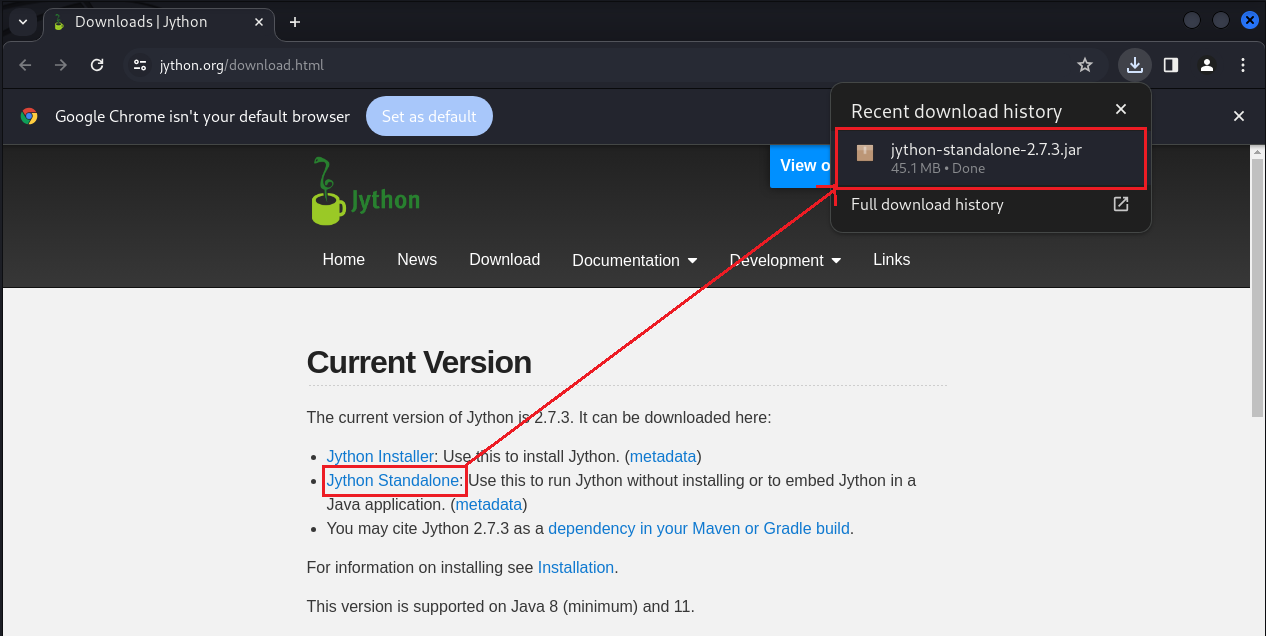Click the window maximize button
The image size is (1266, 636).
(x=1221, y=20)
